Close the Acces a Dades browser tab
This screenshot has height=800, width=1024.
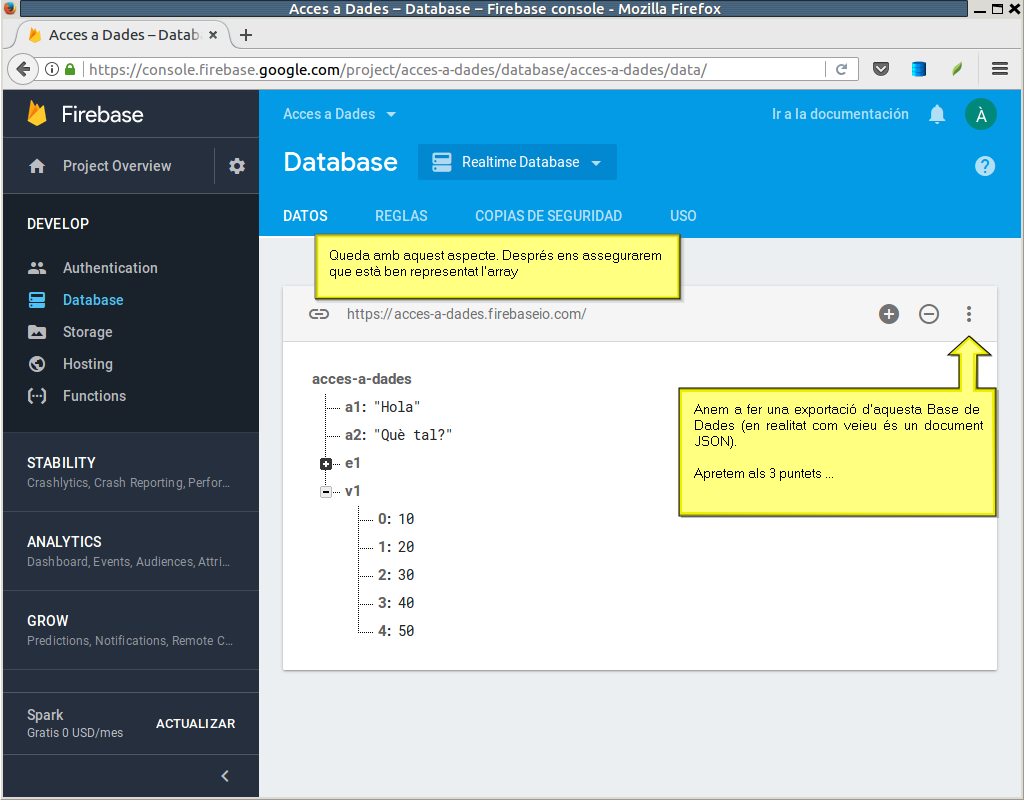[213, 35]
